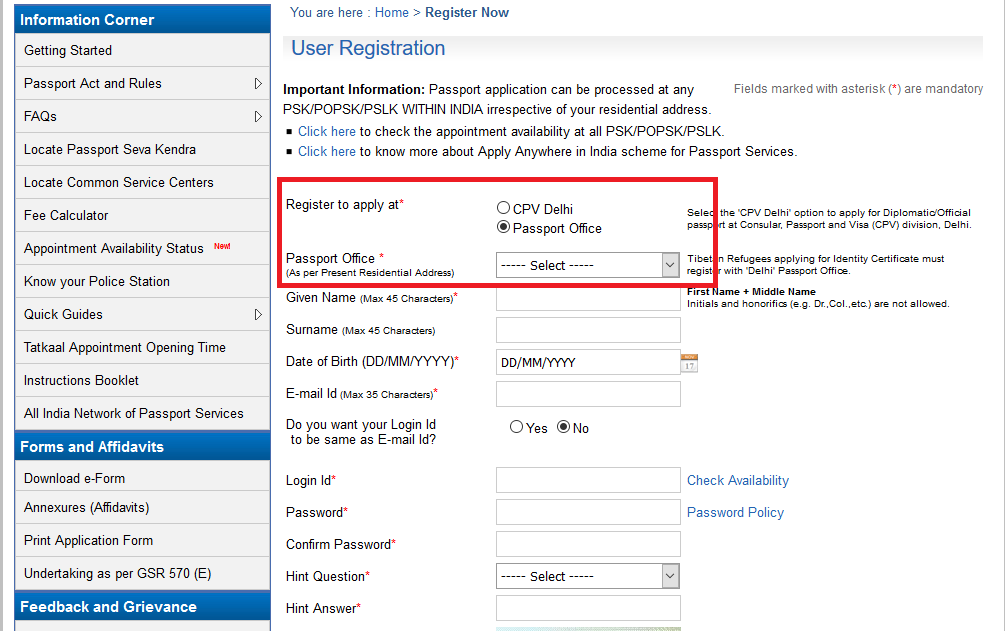Open Locate Passport Seva Kendra
Image resolution: width=1005 pixels, height=631 pixels.
(x=108, y=149)
